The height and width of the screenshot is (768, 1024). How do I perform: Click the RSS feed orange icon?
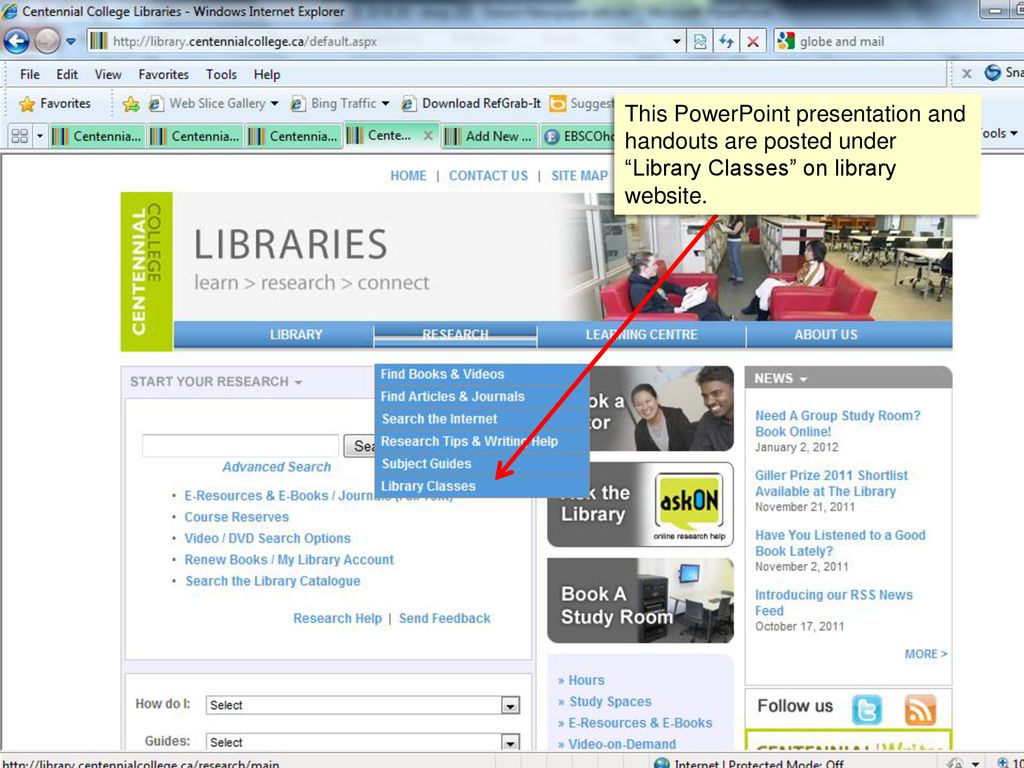coord(920,709)
